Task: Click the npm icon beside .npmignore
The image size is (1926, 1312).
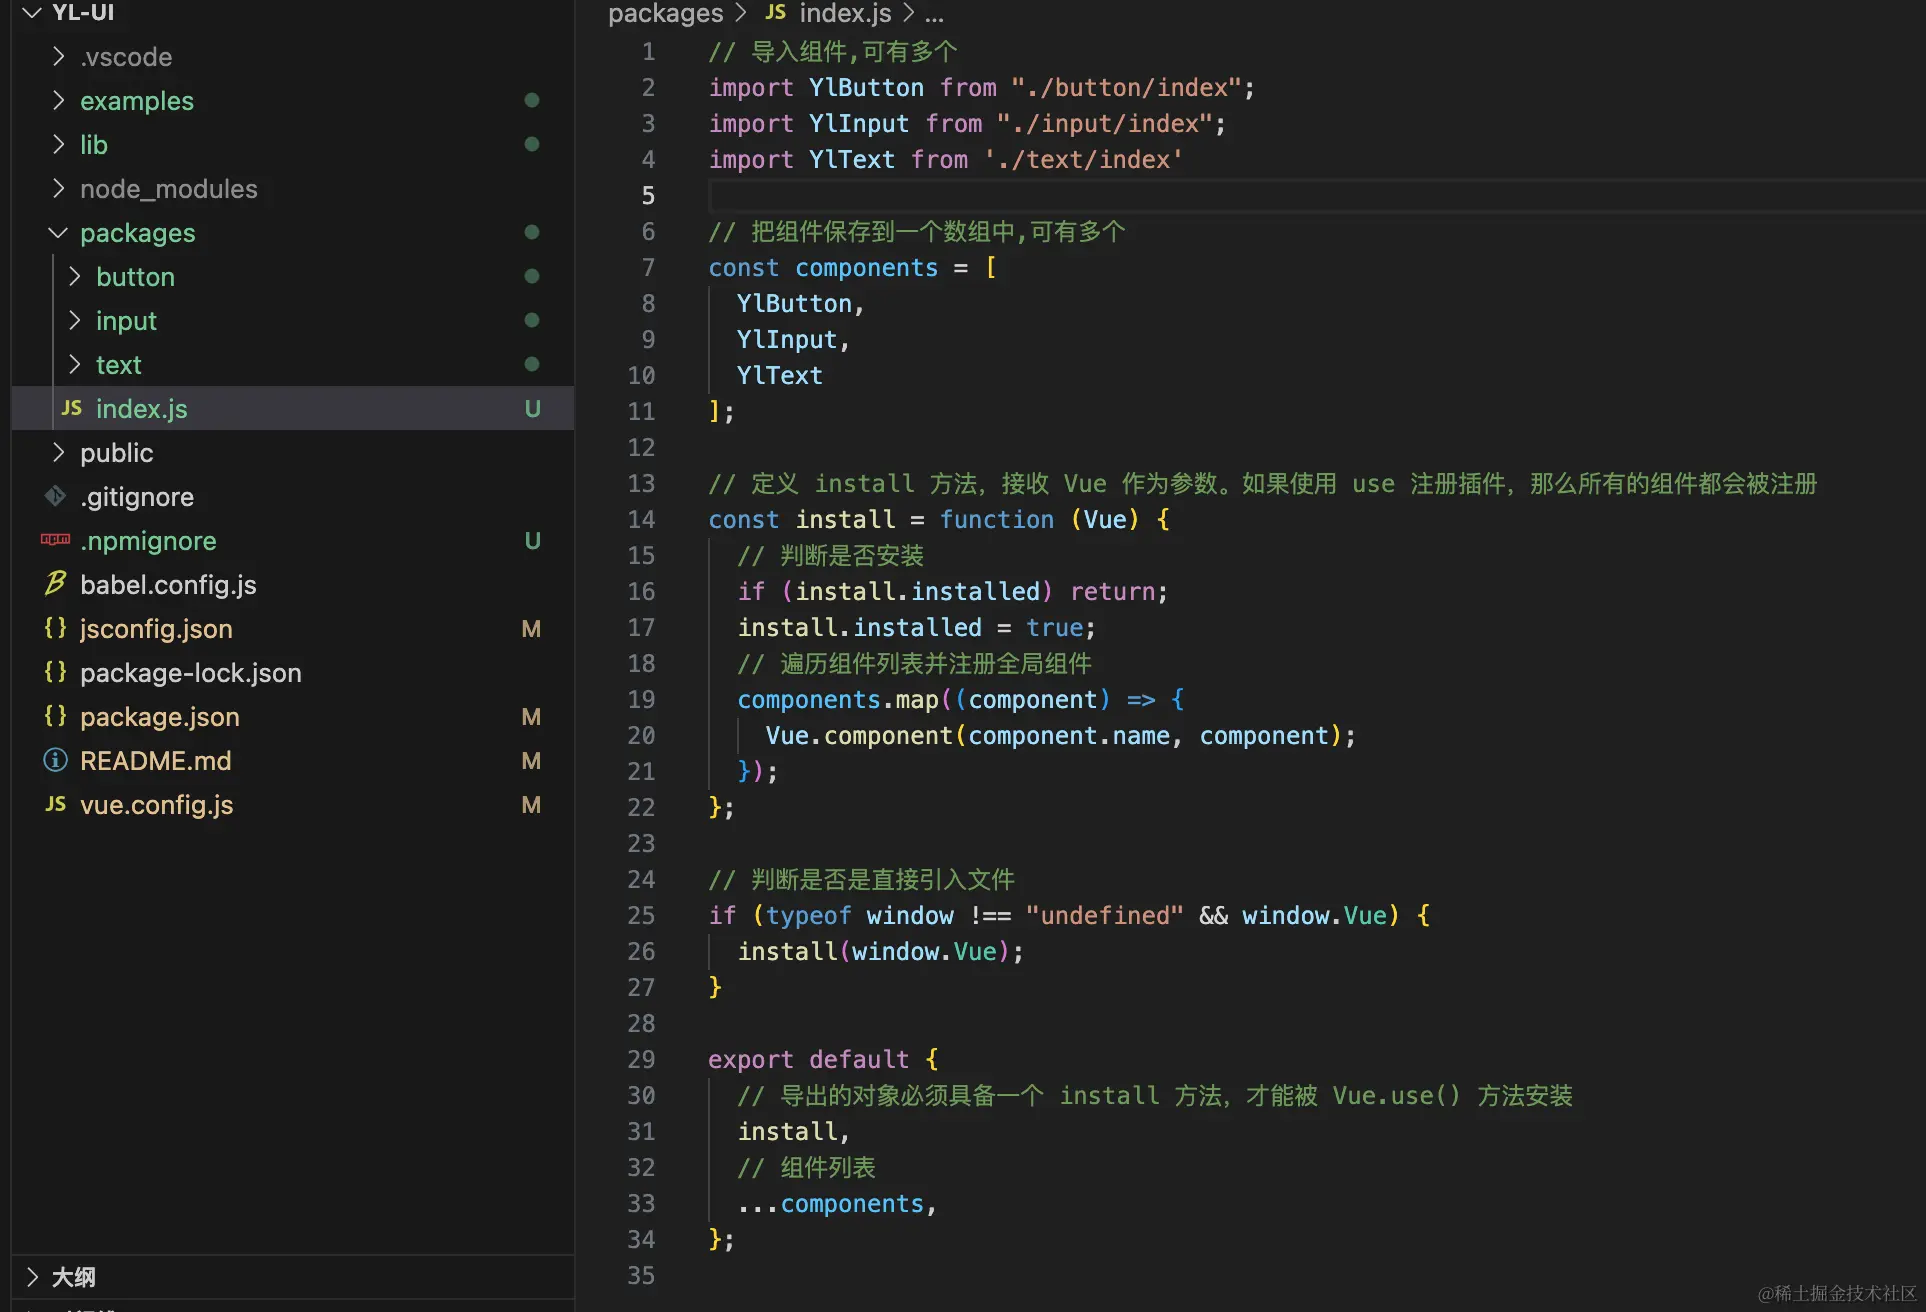Action: pyautogui.click(x=55, y=540)
